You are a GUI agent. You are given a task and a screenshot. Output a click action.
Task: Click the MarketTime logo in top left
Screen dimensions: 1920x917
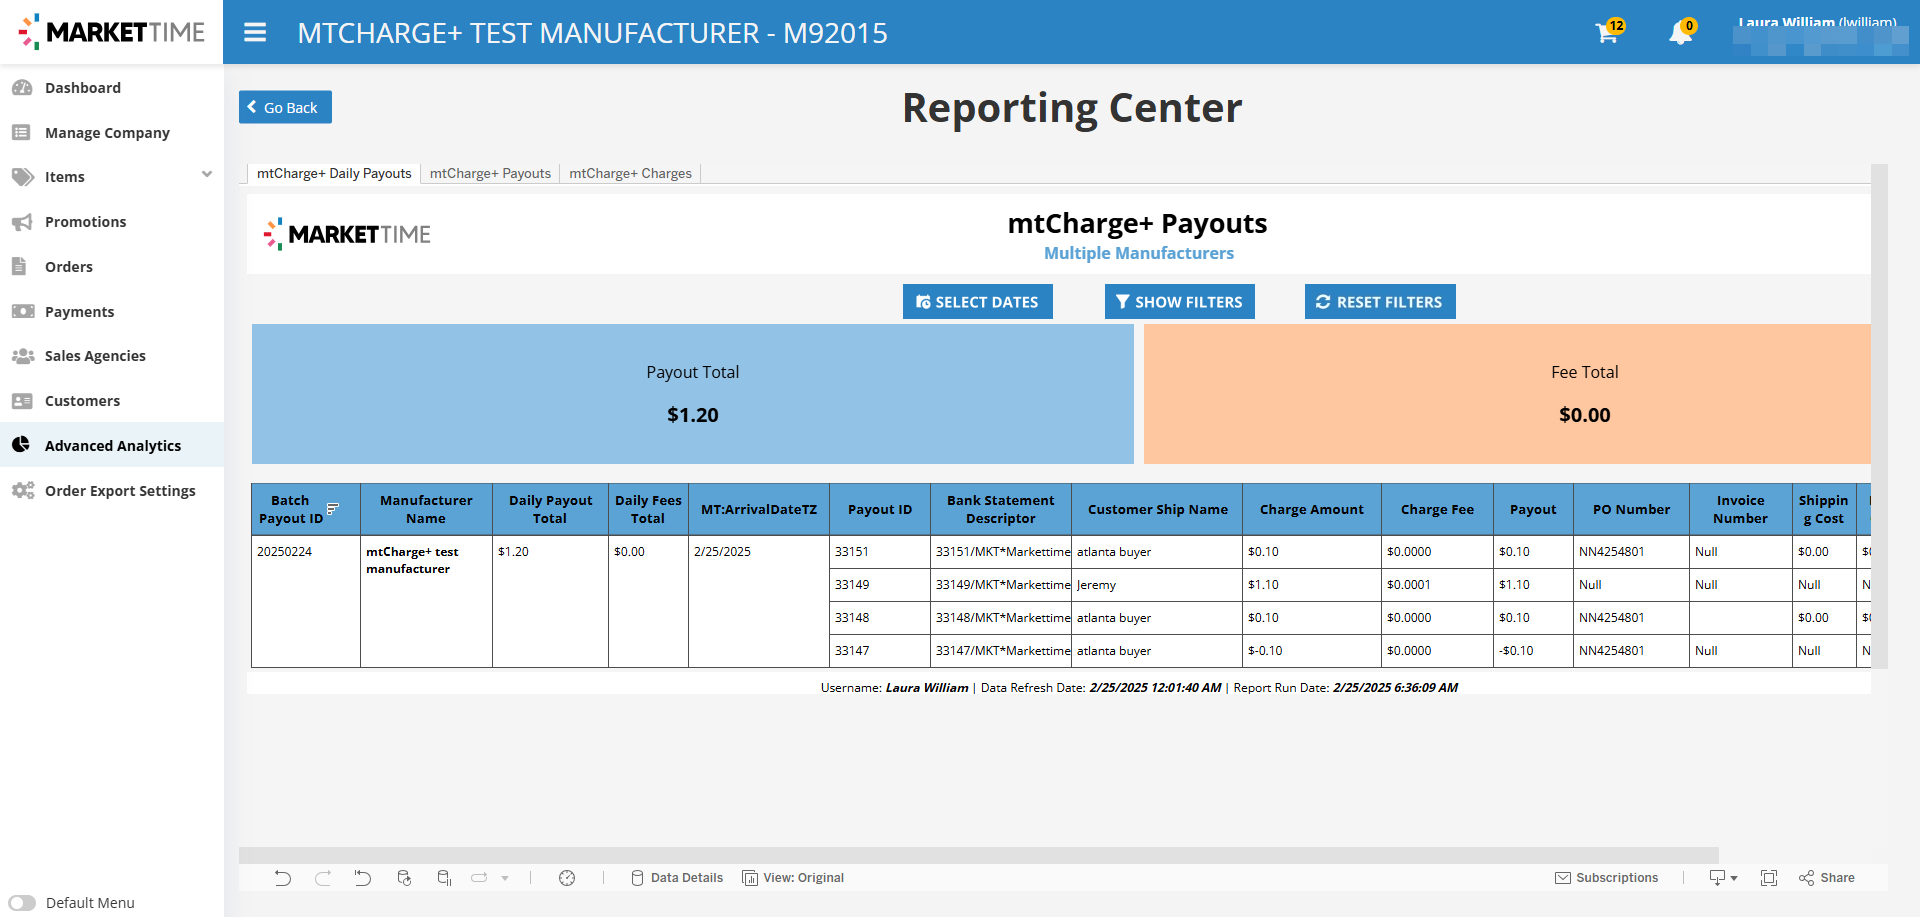click(112, 32)
